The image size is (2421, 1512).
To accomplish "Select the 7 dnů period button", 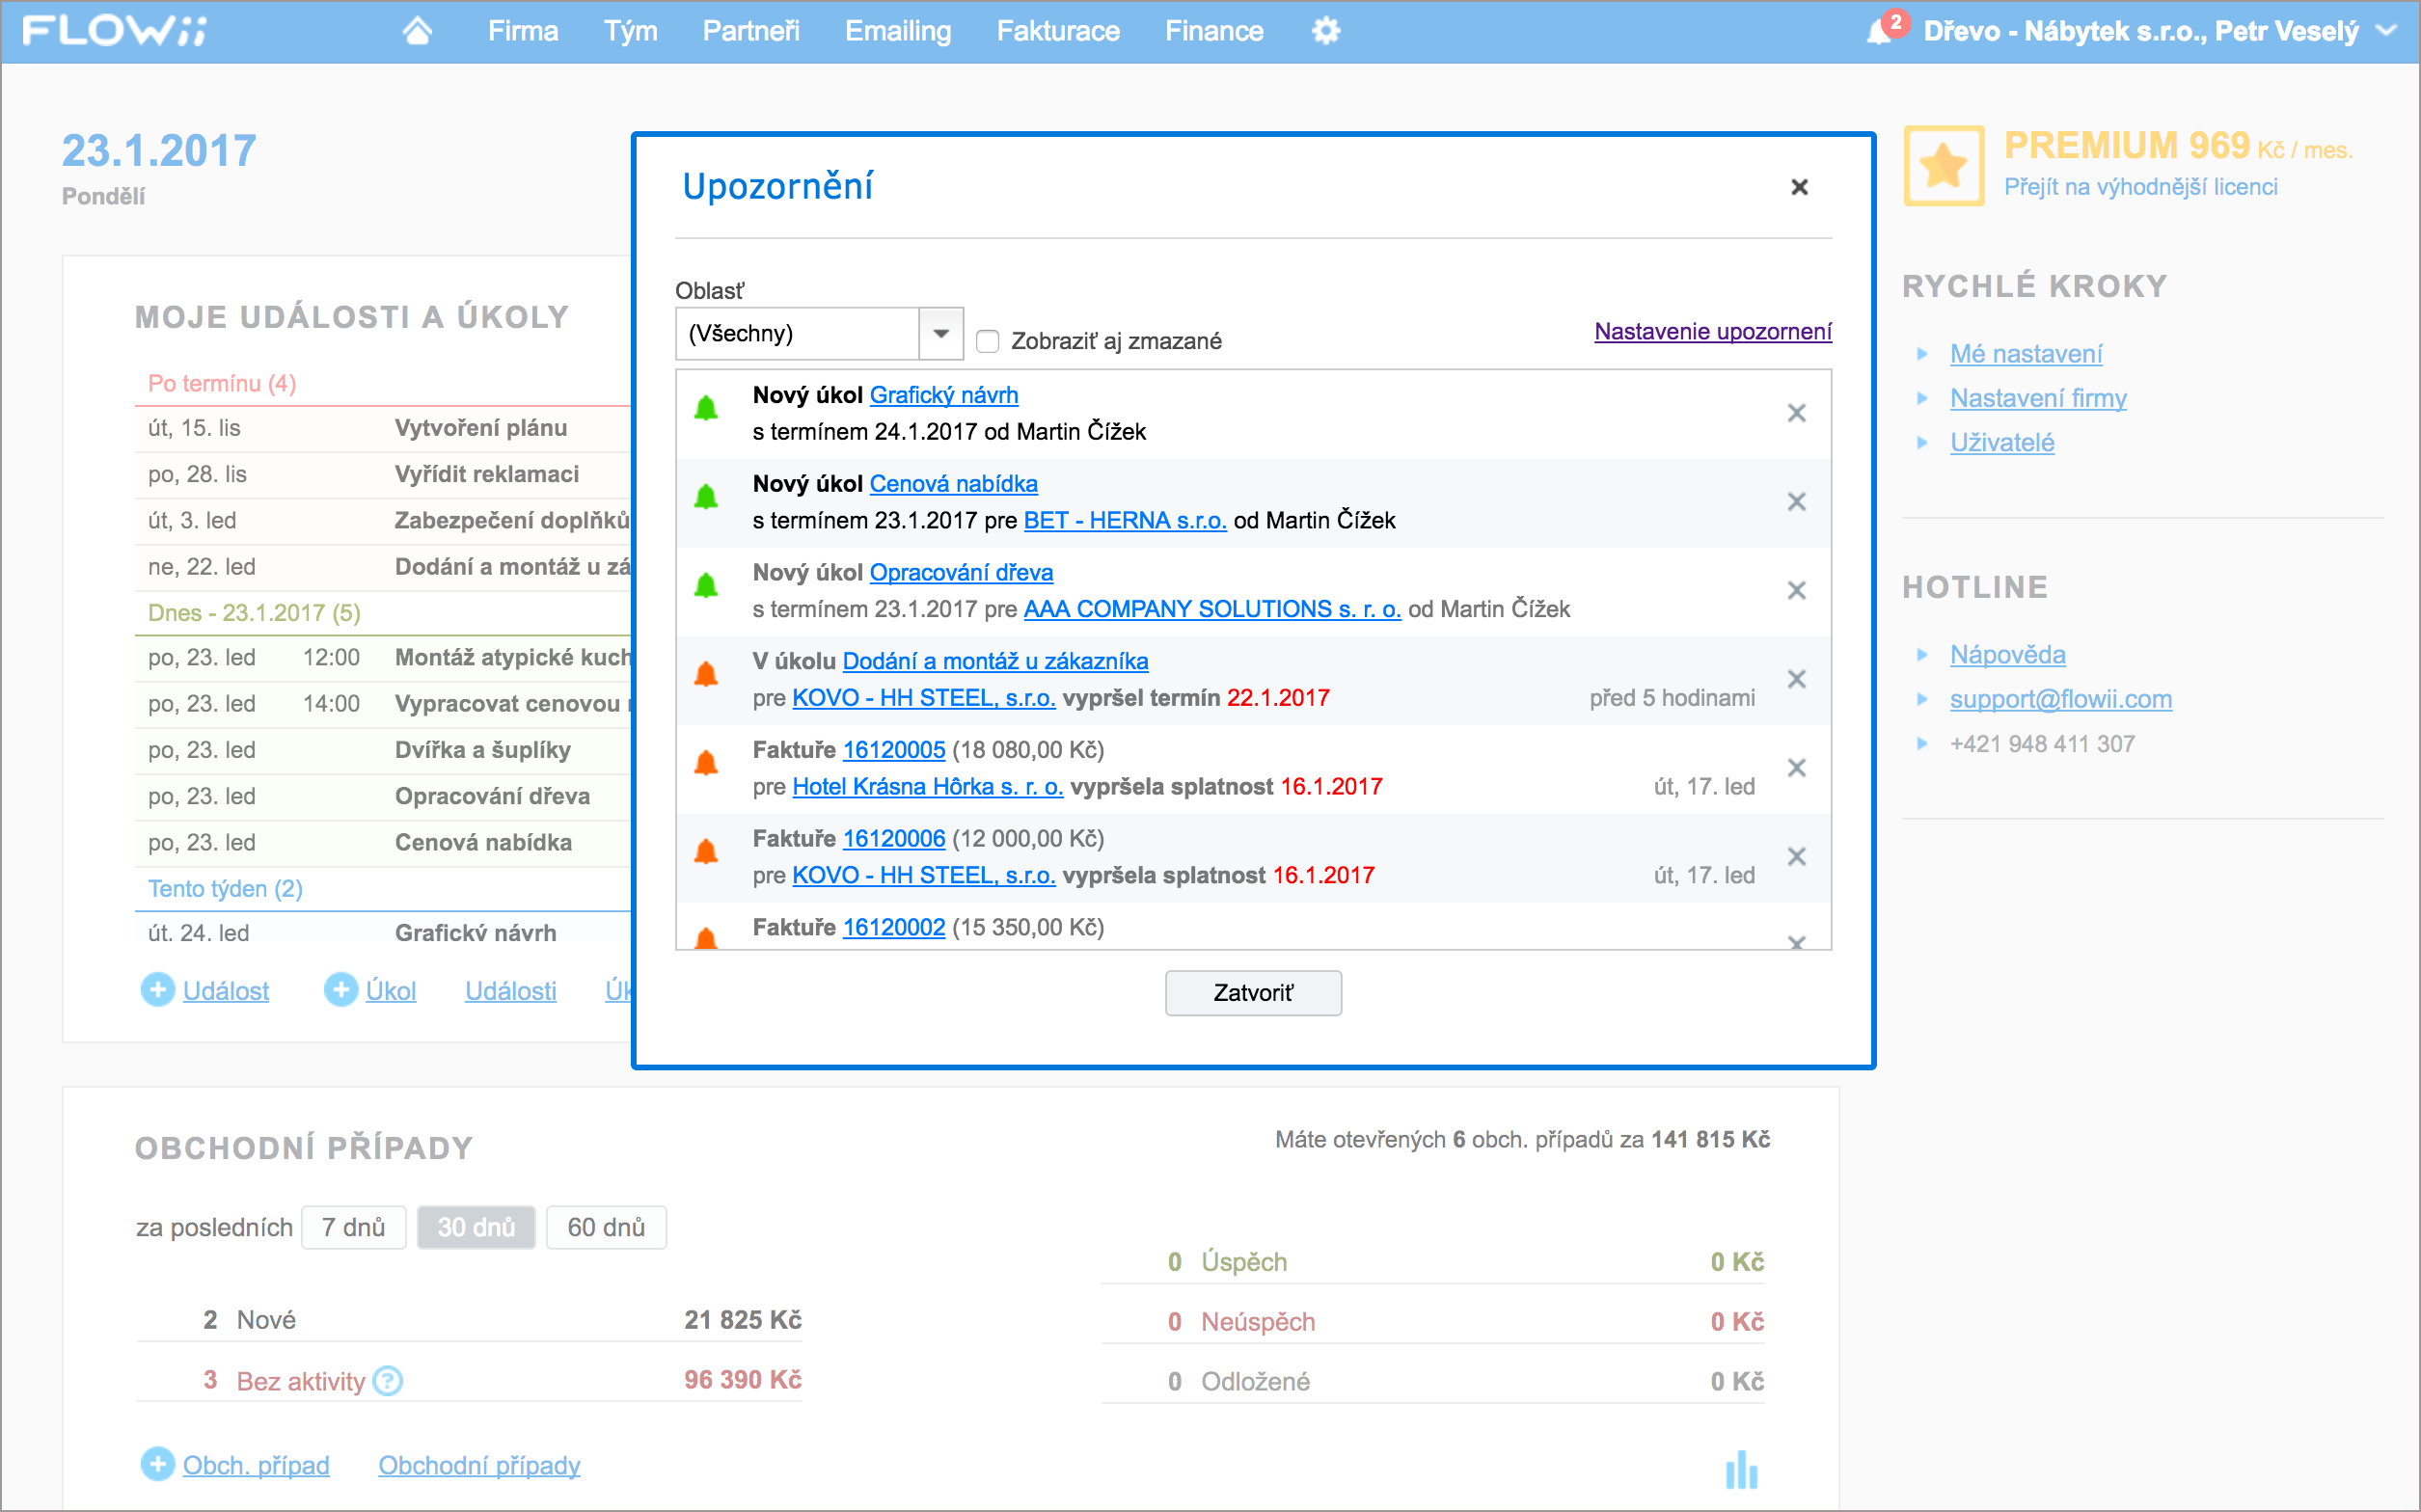I will coord(353,1227).
